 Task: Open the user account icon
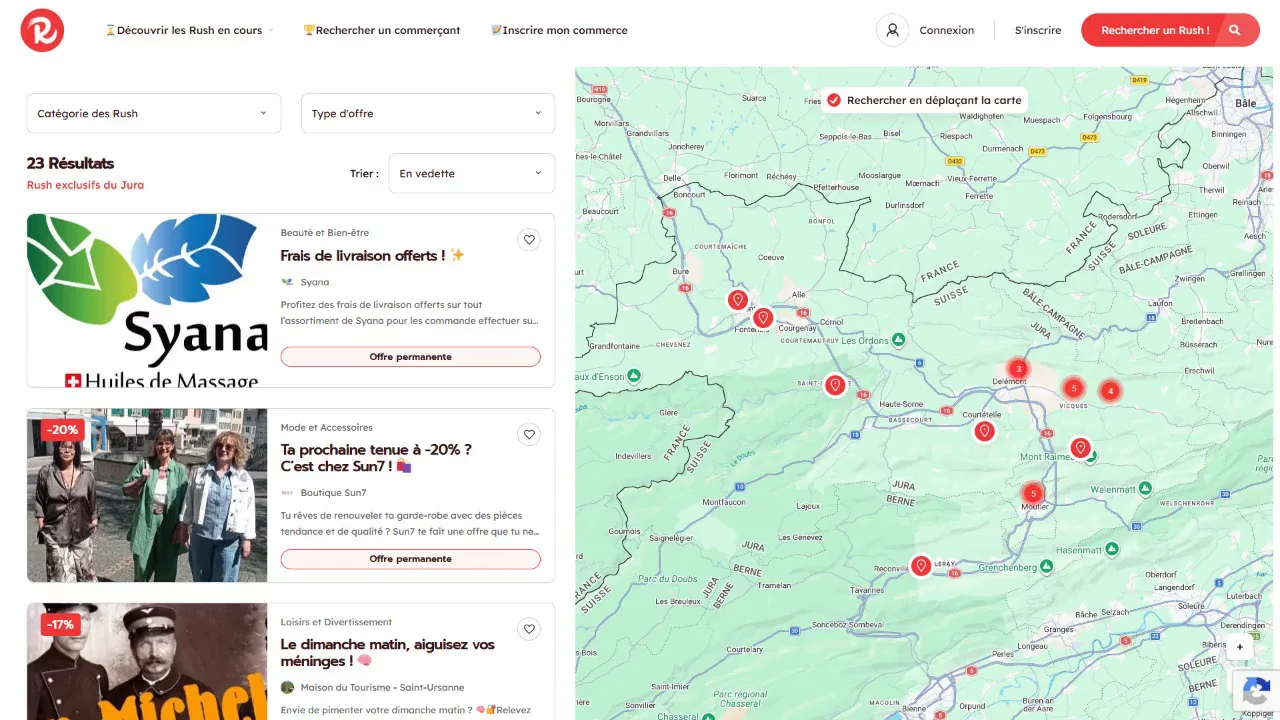pos(892,30)
